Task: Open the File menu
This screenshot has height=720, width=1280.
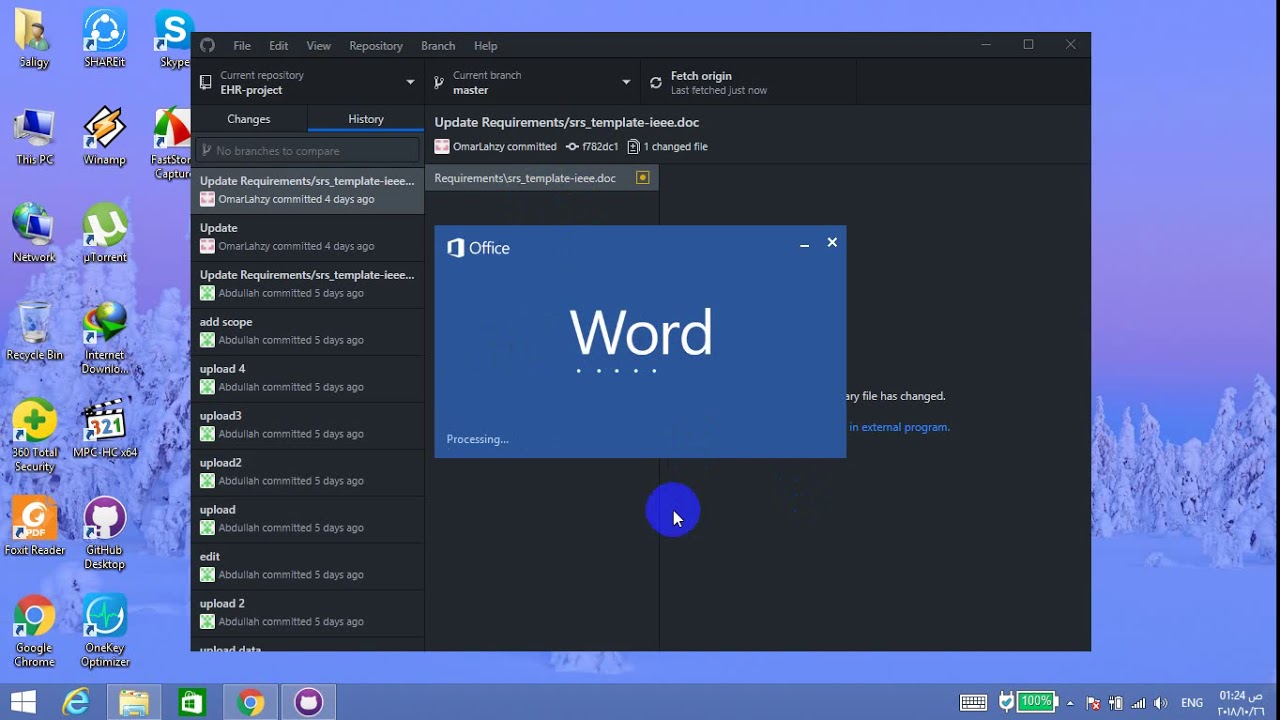Action: click(242, 45)
